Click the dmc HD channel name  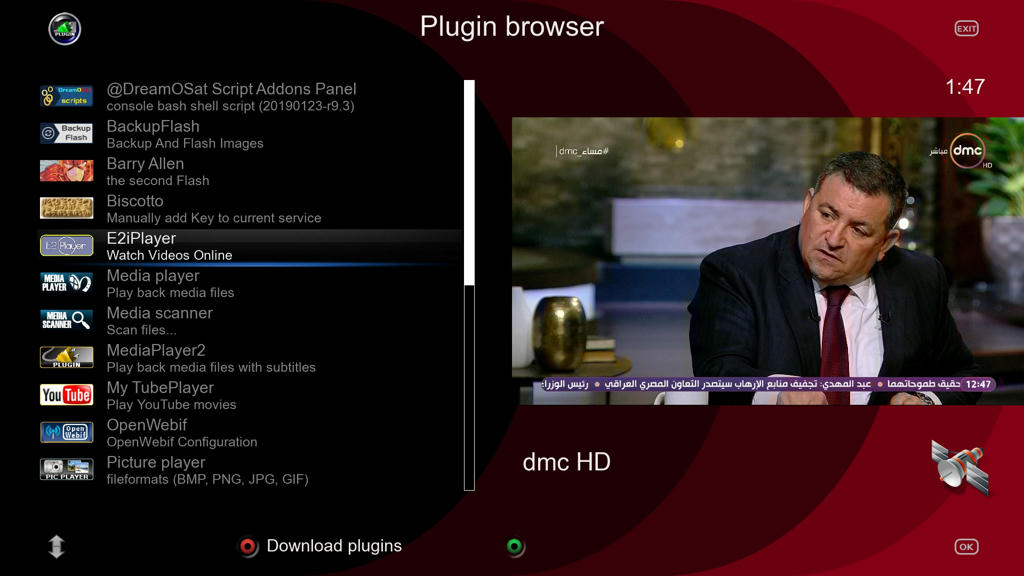click(566, 462)
